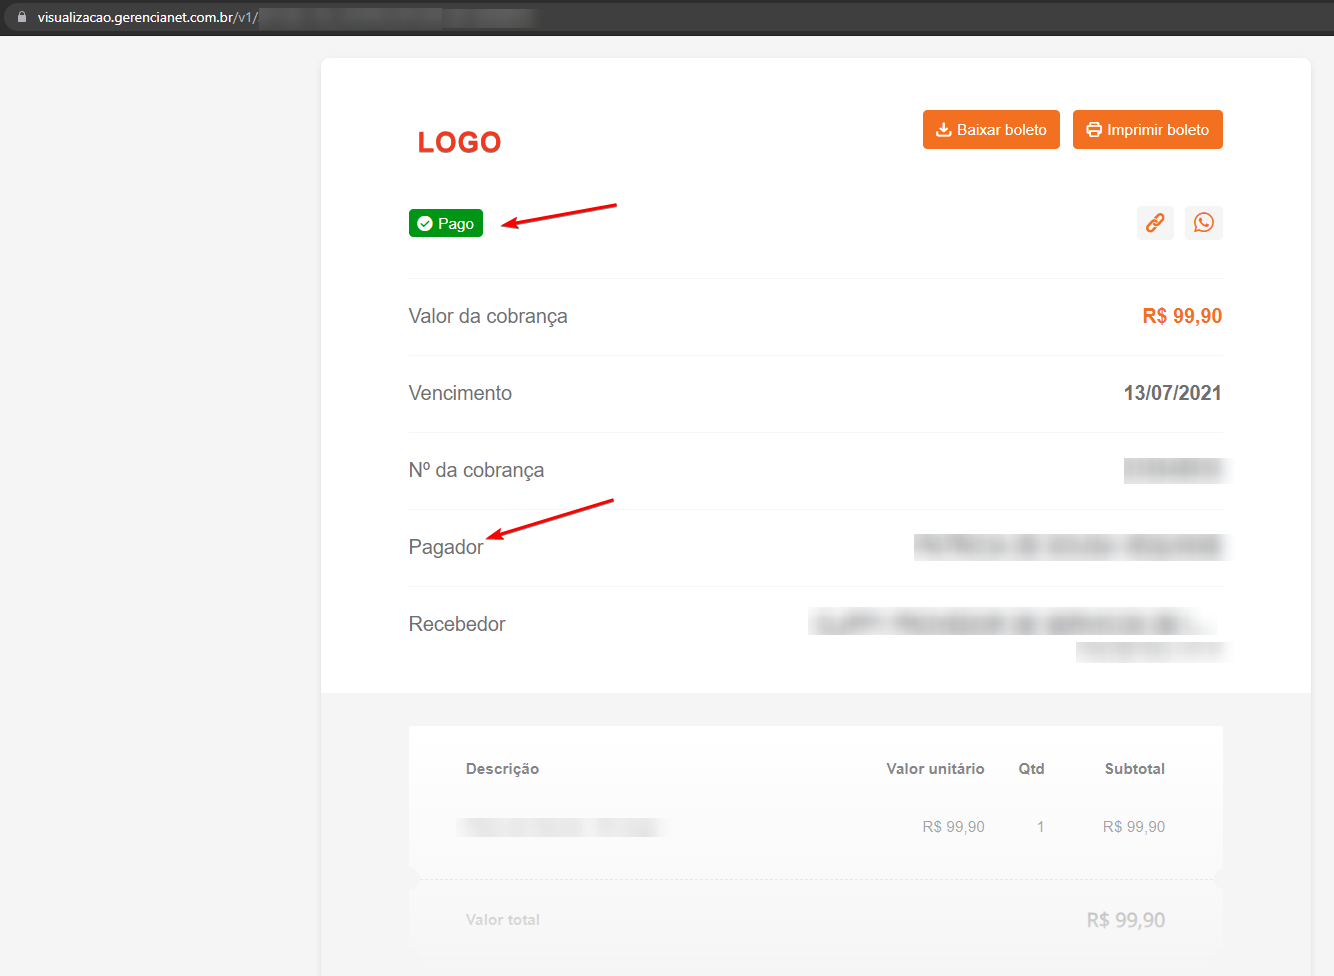Click the Valor unitário column header
1334x976 pixels.
[x=935, y=769]
